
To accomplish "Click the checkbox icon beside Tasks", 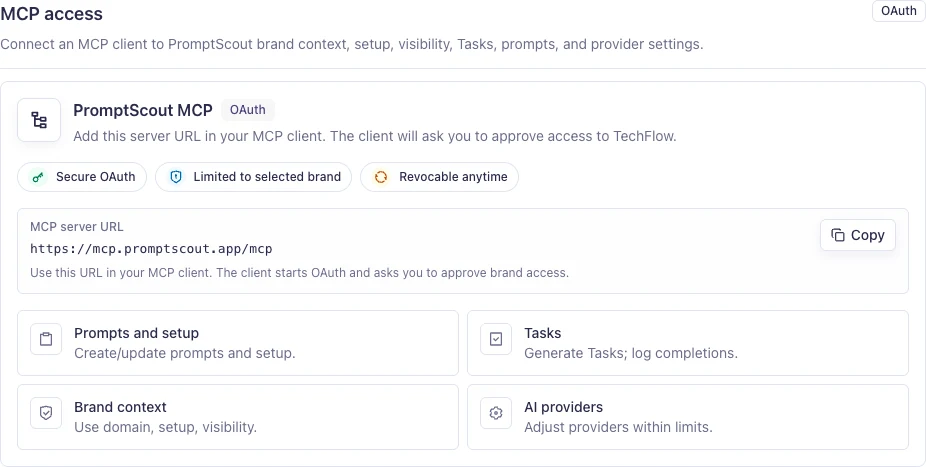I will pos(496,339).
